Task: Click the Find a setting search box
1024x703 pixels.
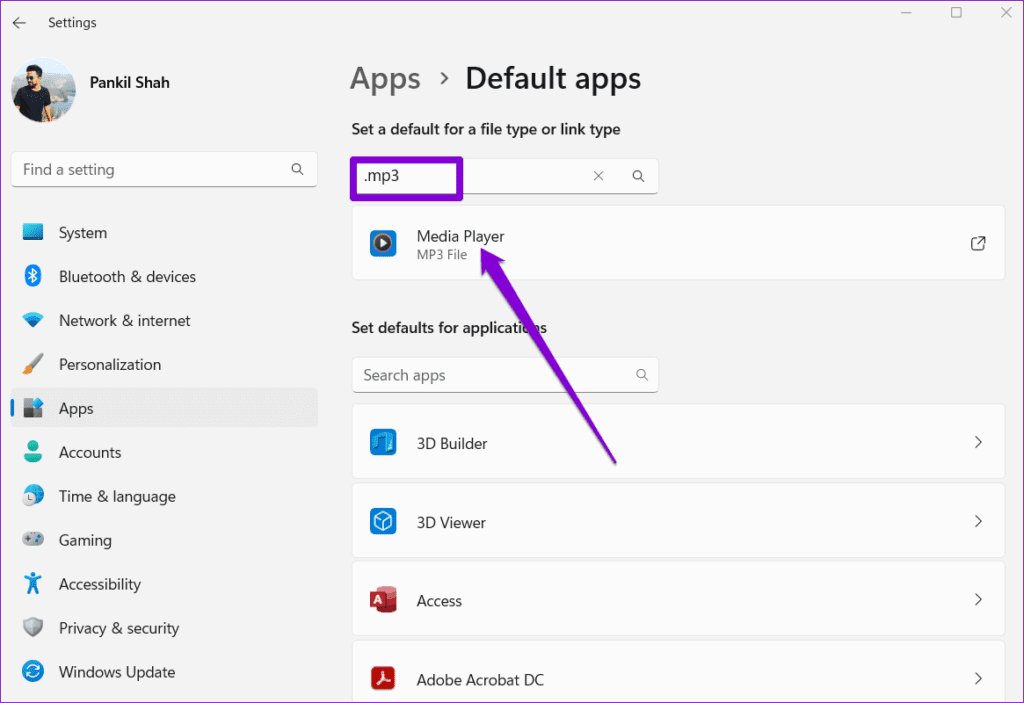Action: [150, 170]
